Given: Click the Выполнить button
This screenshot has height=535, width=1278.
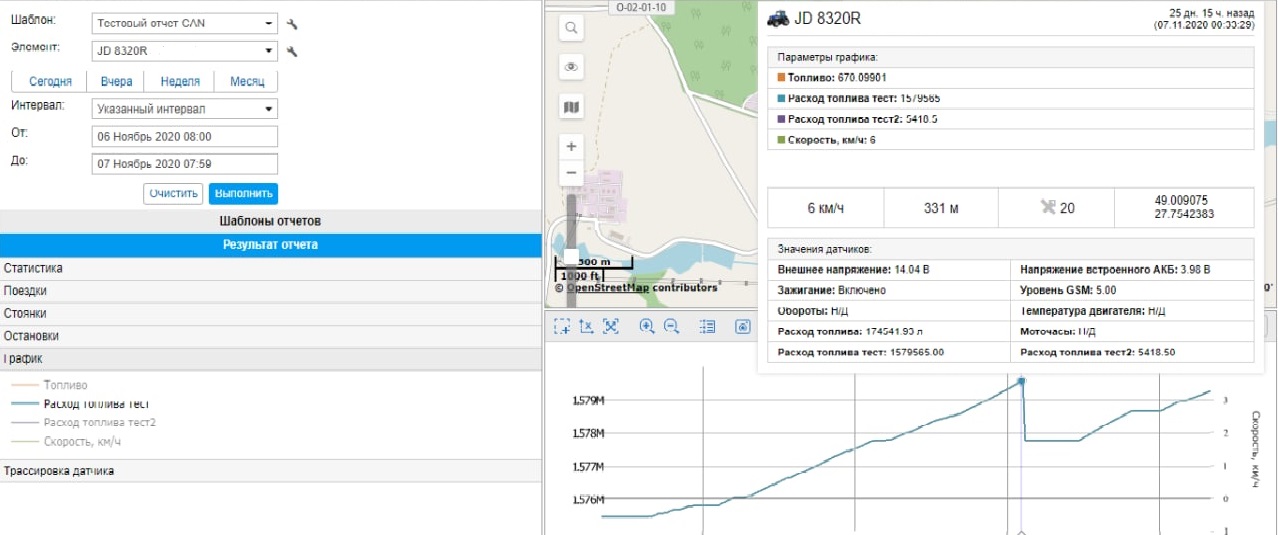Looking at the screenshot, I should point(243,194).
